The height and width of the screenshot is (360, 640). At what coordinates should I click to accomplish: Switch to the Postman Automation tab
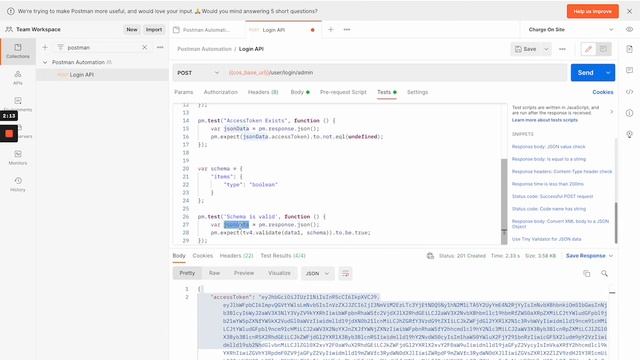coord(207,30)
